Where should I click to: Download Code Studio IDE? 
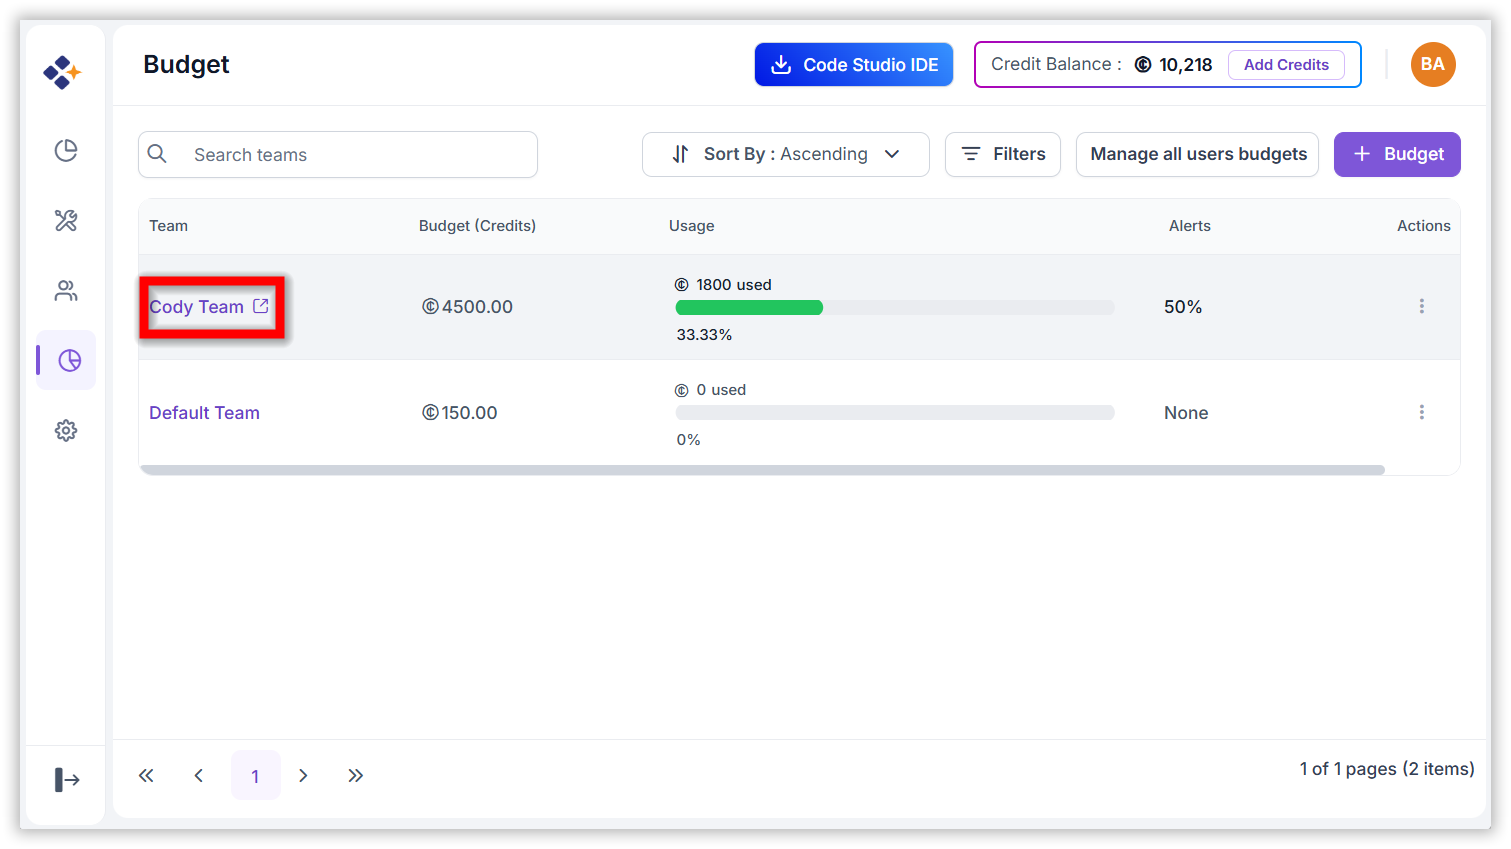tap(854, 64)
